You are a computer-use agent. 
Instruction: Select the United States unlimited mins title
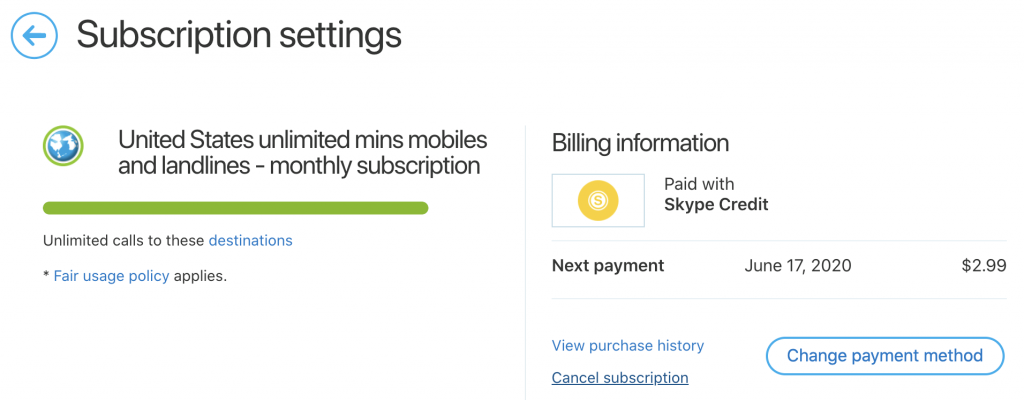point(302,152)
